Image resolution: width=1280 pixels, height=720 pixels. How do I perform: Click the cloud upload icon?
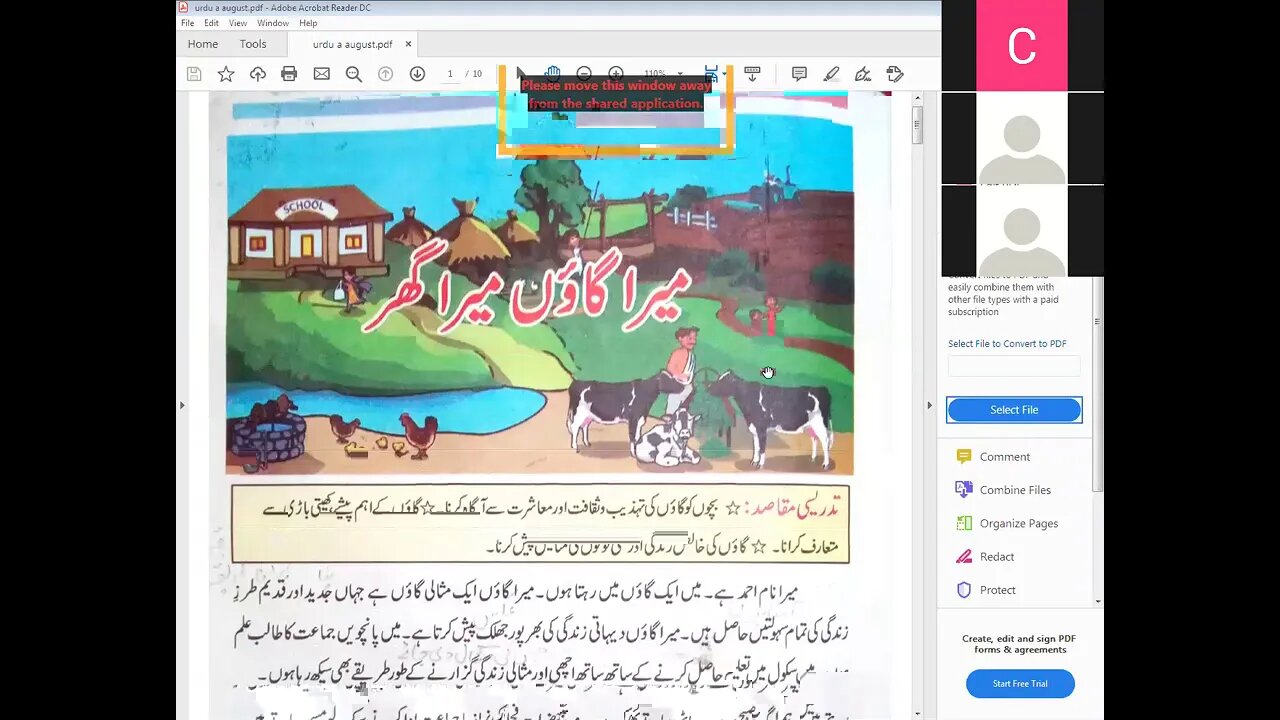click(258, 74)
